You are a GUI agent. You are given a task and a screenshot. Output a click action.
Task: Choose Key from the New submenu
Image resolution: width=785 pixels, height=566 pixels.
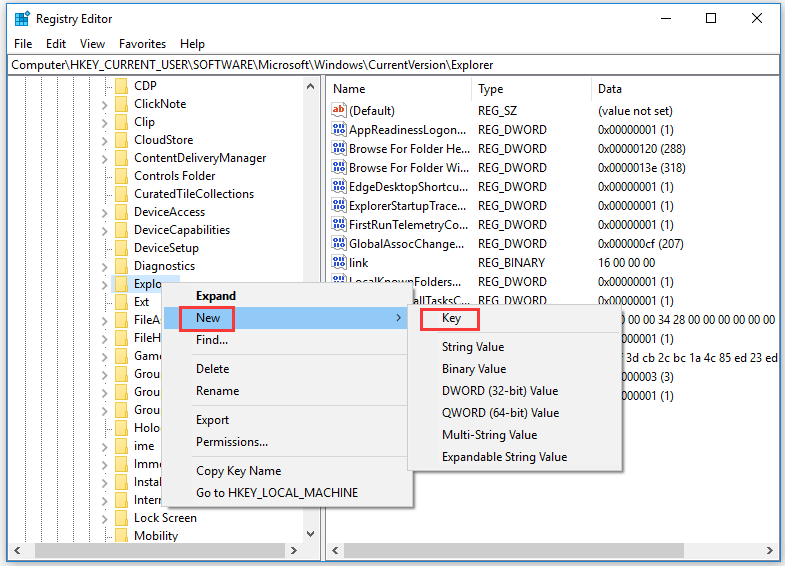point(451,318)
